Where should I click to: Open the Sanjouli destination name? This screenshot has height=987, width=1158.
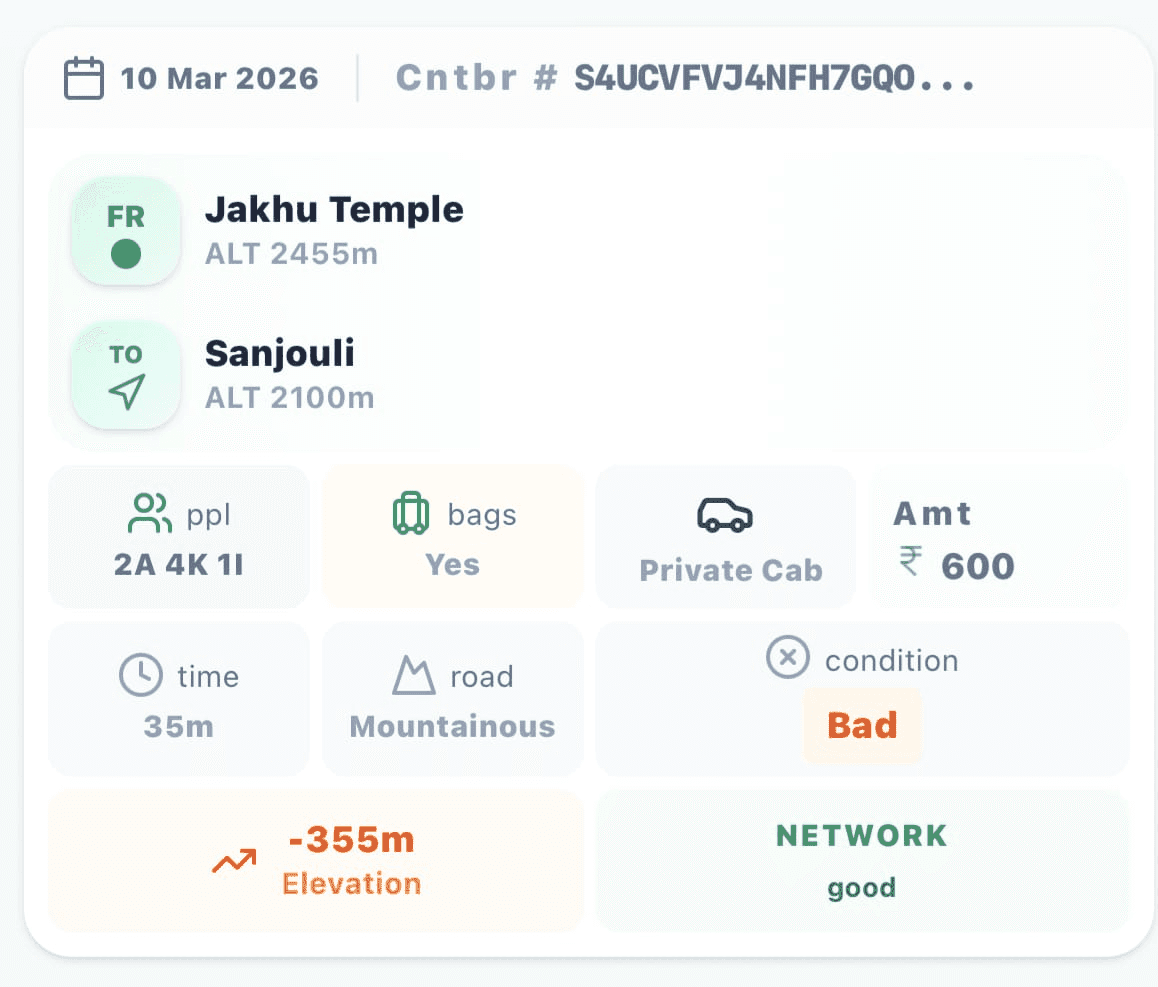280,353
